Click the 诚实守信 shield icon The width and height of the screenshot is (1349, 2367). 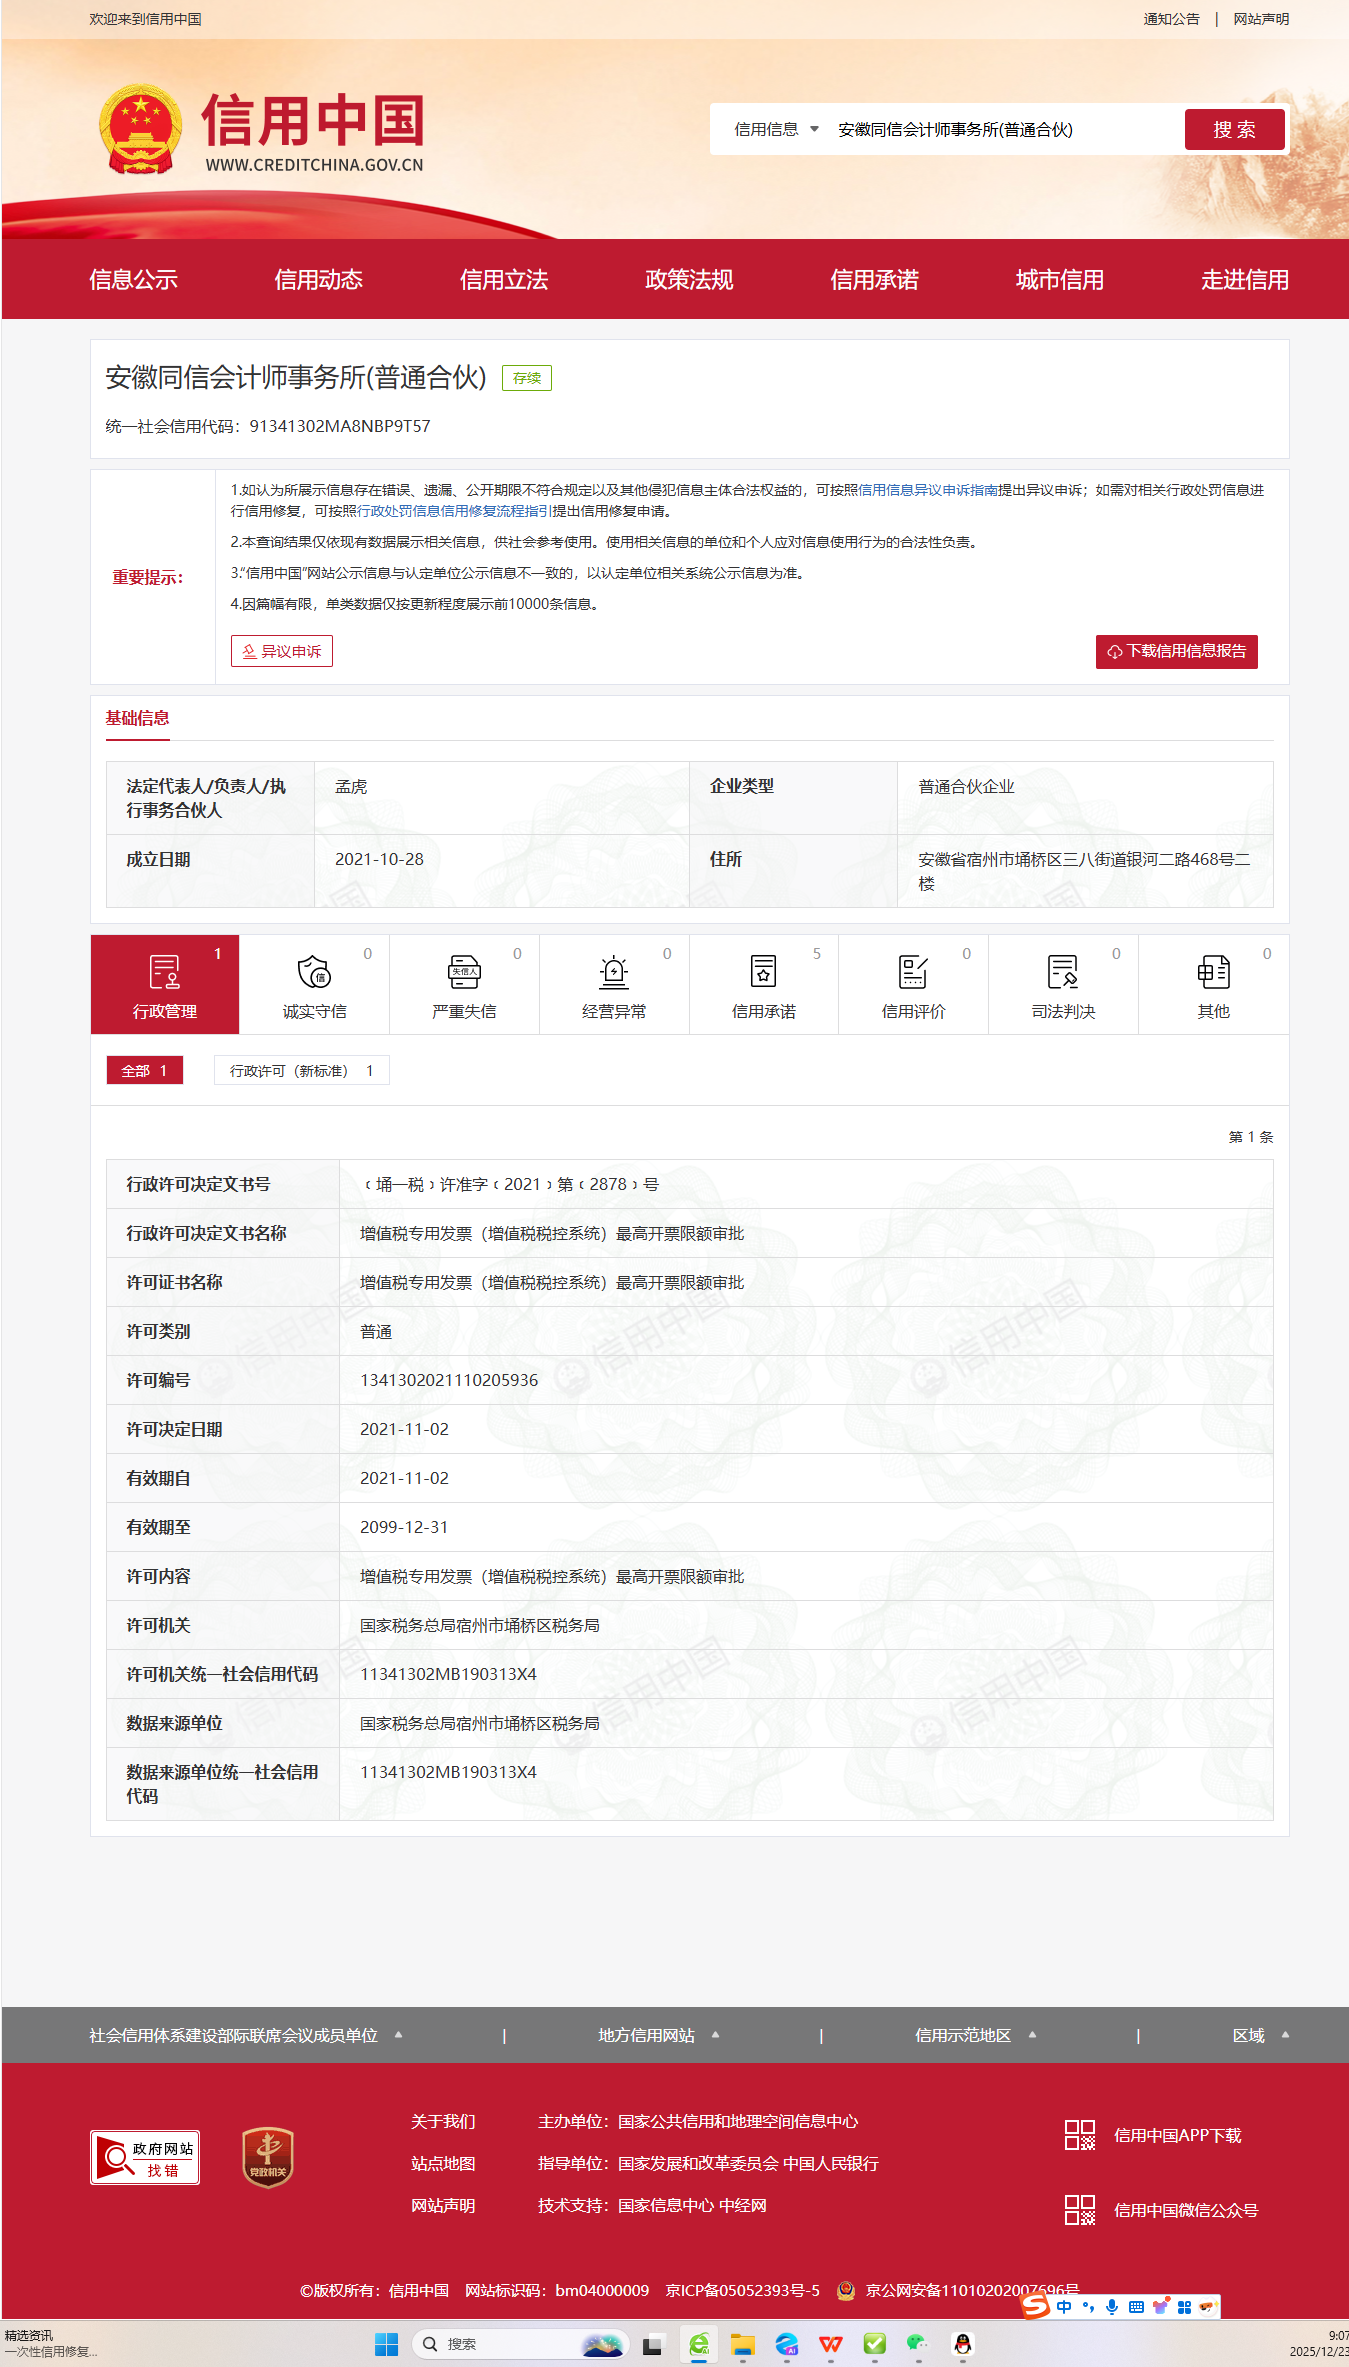click(314, 971)
